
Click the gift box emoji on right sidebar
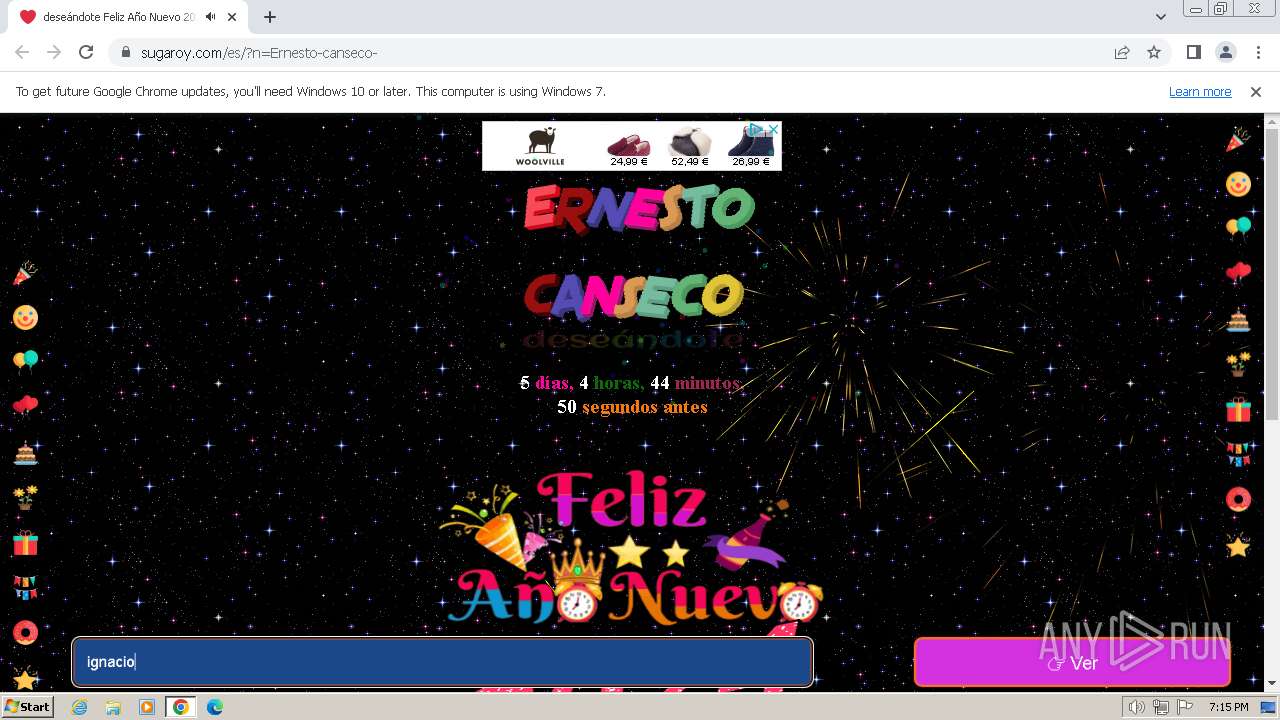[1238, 410]
